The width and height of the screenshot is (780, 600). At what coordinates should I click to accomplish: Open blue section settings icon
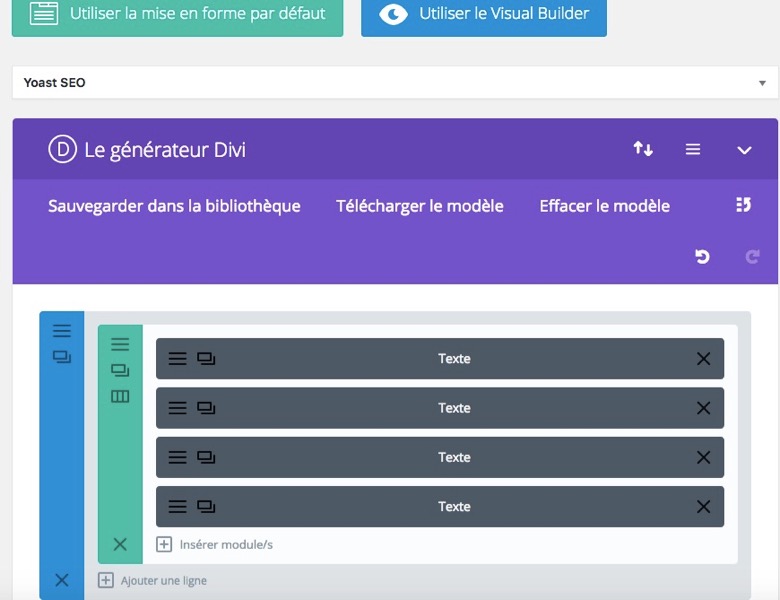62,331
